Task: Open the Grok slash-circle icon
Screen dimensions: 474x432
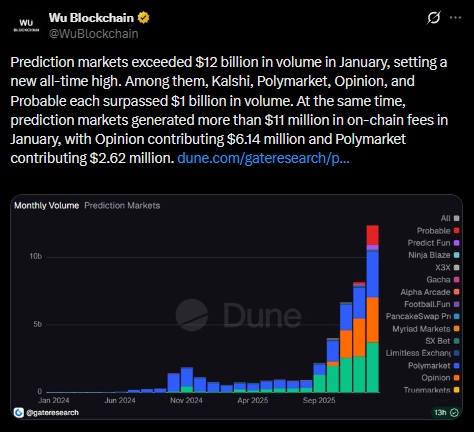Action: click(x=434, y=18)
